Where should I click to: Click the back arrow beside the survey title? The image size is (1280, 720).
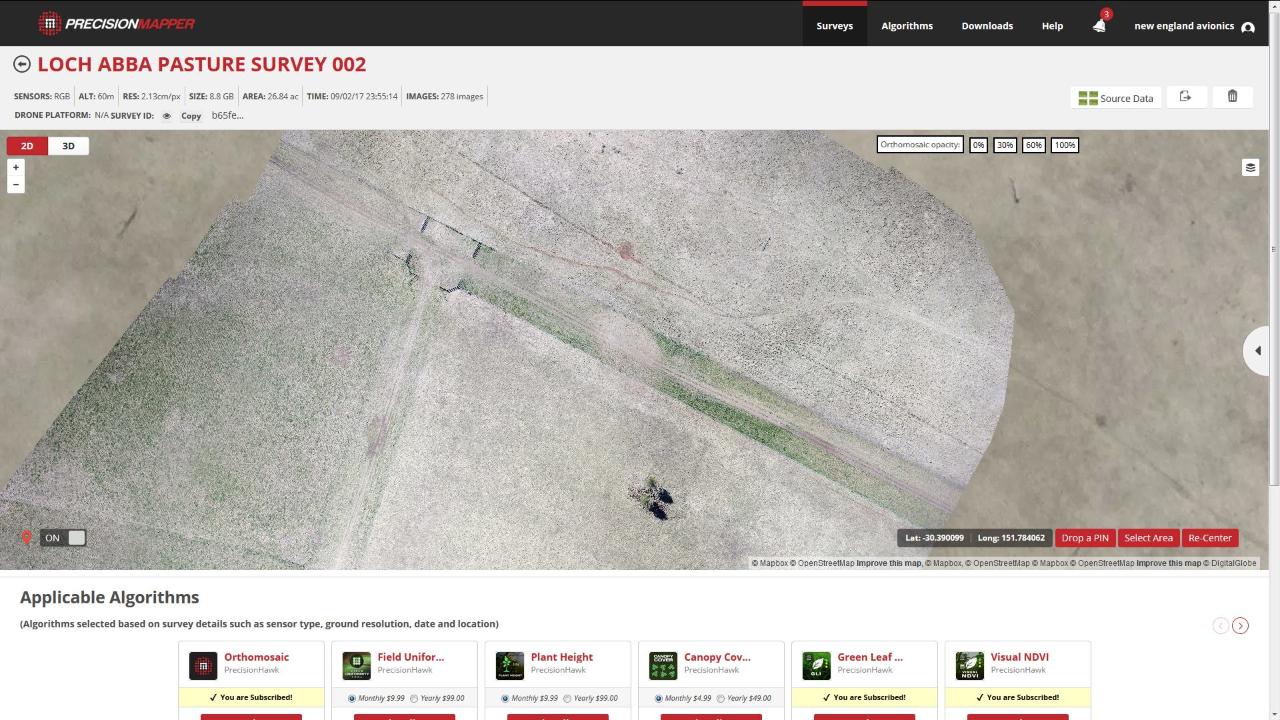click(x=21, y=63)
